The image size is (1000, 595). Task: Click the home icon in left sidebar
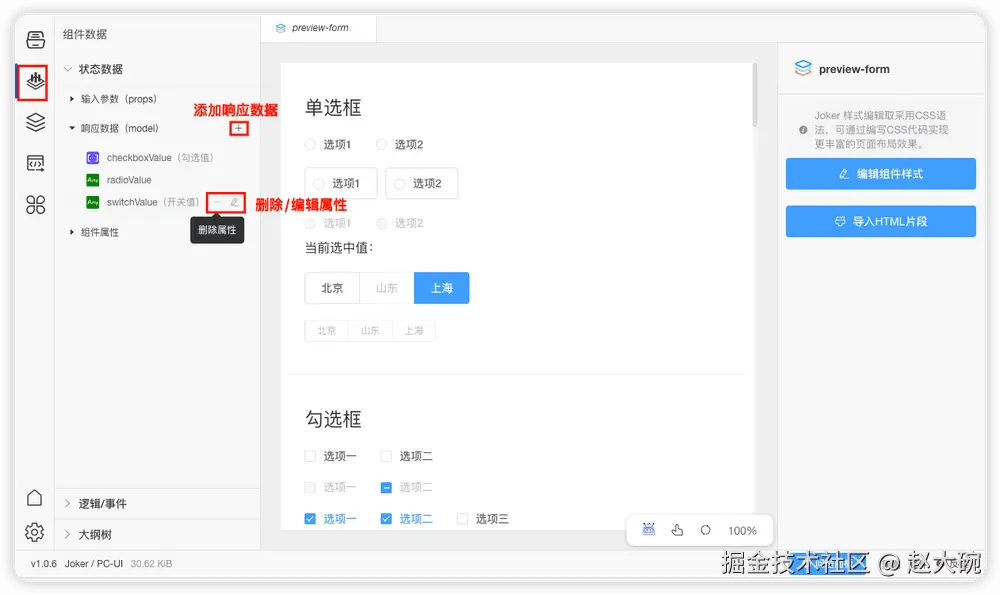(x=35, y=497)
